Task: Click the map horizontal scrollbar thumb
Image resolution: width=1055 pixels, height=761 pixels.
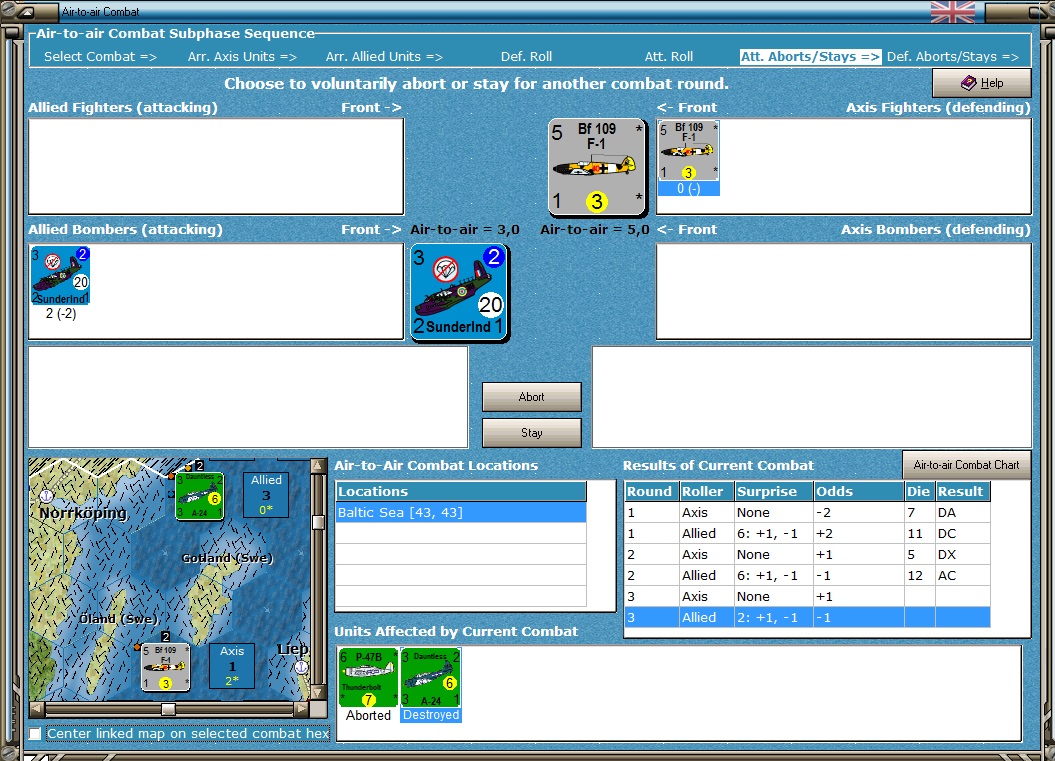Action: pyautogui.click(x=168, y=709)
